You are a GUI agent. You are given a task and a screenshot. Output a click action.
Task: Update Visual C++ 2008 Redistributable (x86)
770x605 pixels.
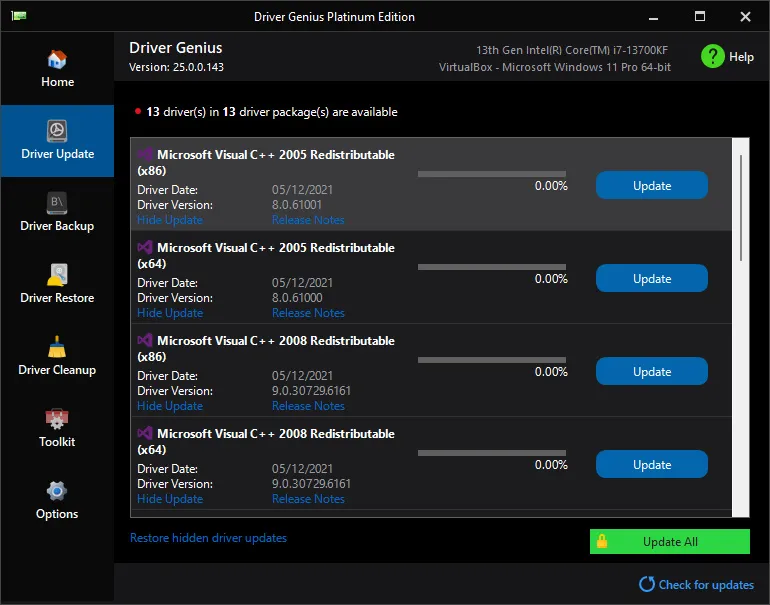[x=652, y=371]
